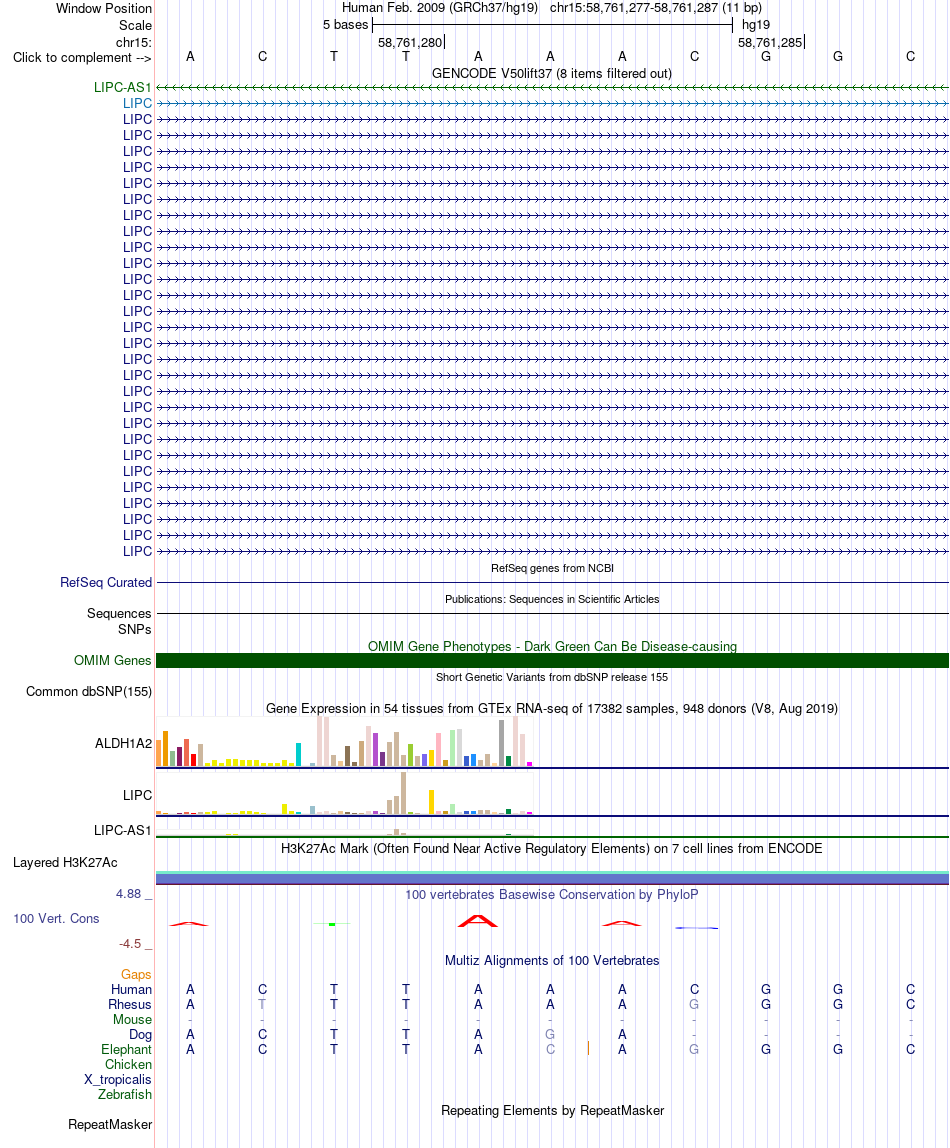Click the ALDH1A2 GTEx bar chart
Viewport: 950px width, 1148px height.
(344, 742)
